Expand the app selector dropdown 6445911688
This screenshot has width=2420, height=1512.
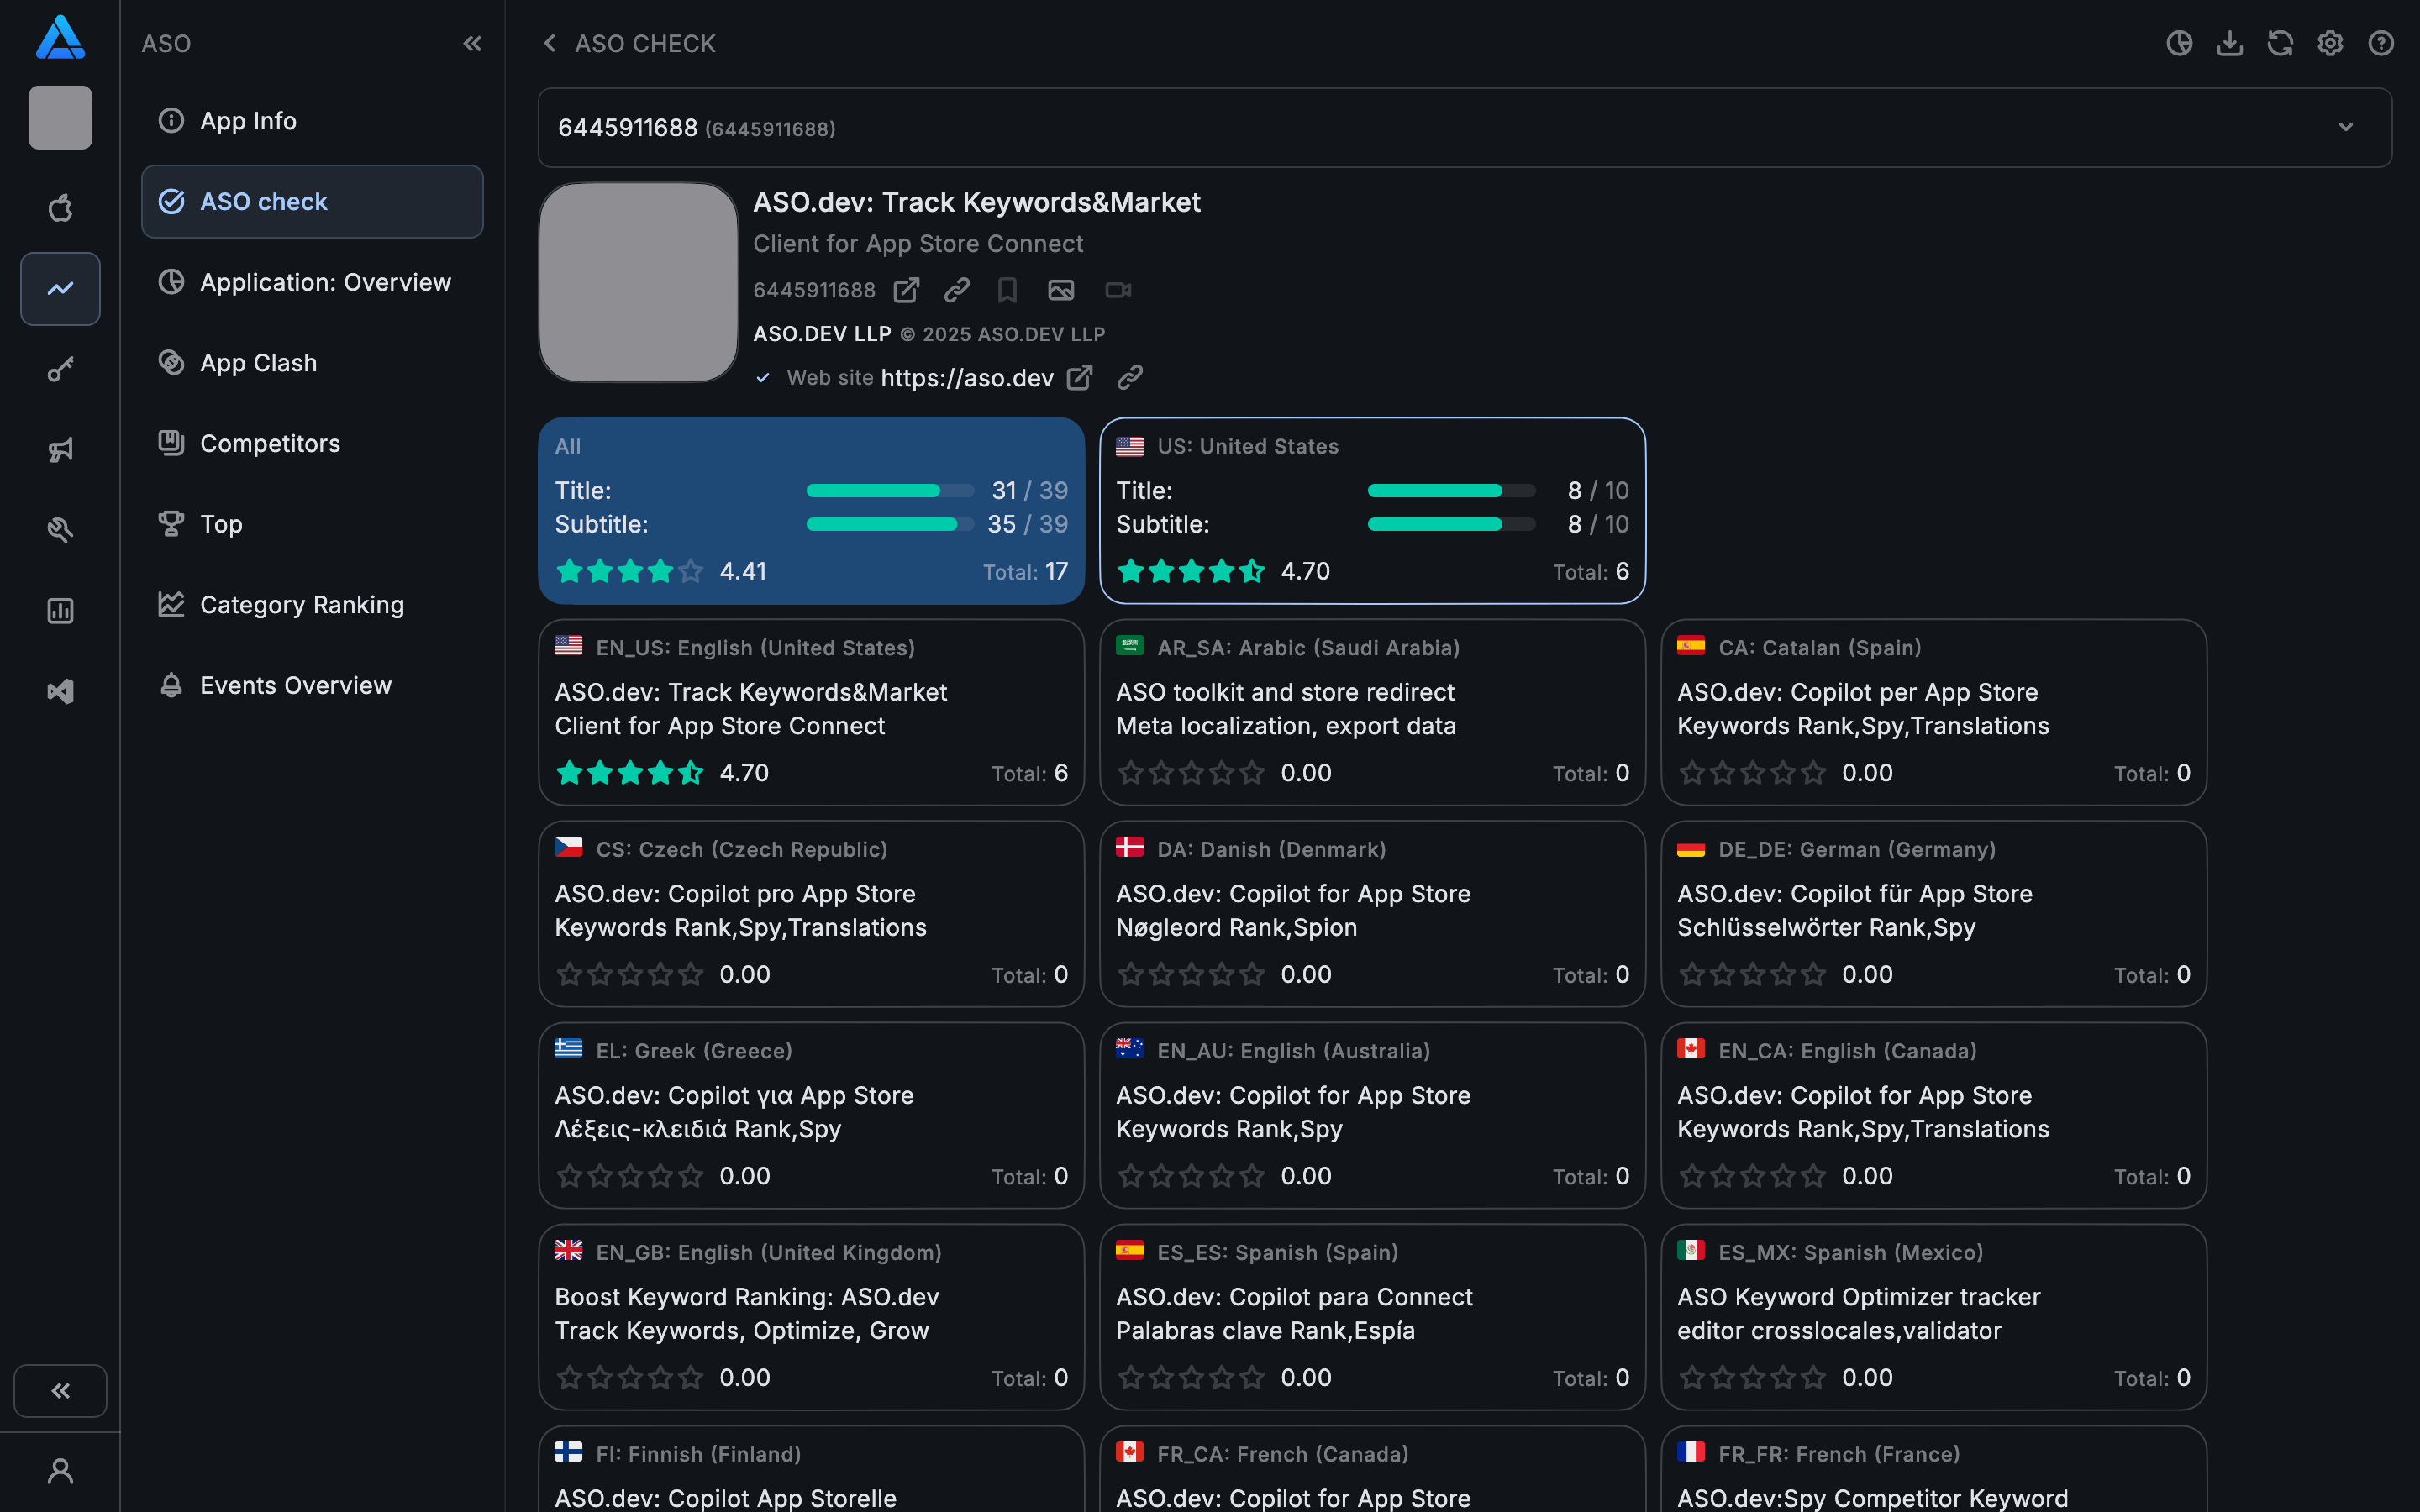click(2345, 127)
